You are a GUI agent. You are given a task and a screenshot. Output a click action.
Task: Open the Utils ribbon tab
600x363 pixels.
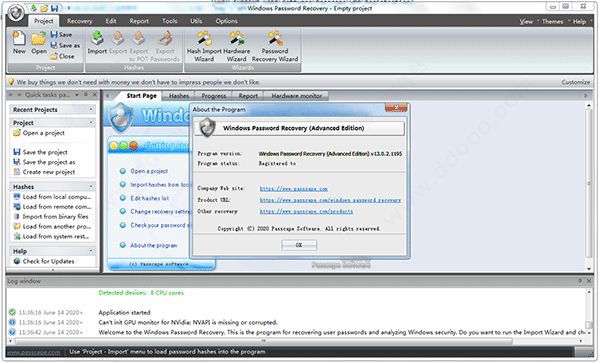(196, 21)
